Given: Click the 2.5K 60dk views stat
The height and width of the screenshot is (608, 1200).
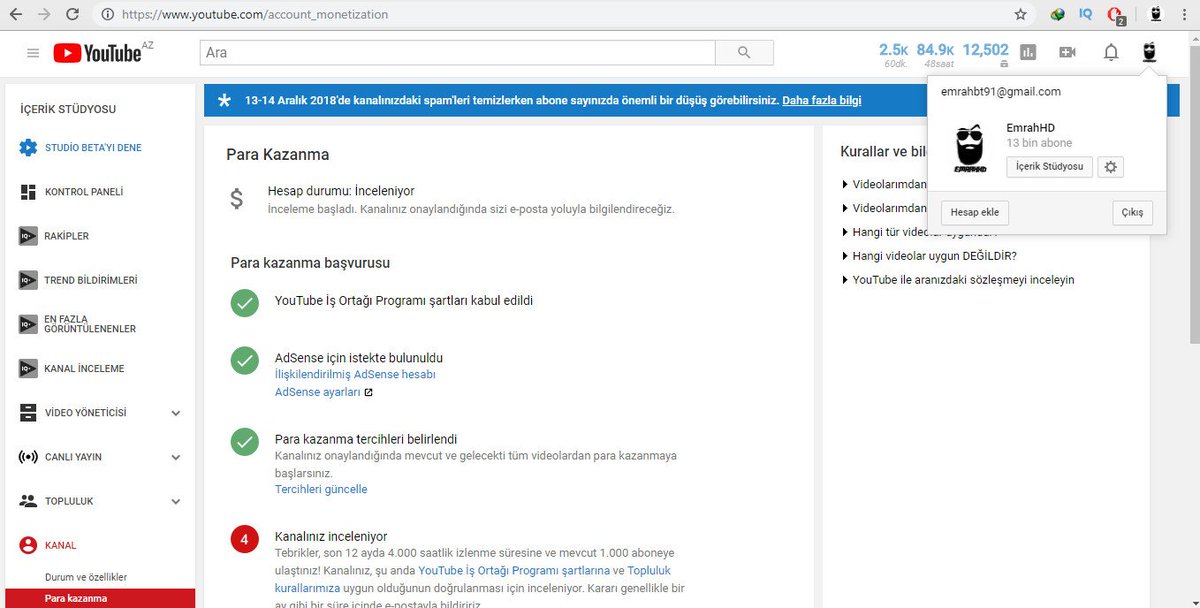Looking at the screenshot, I should tap(893, 54).
